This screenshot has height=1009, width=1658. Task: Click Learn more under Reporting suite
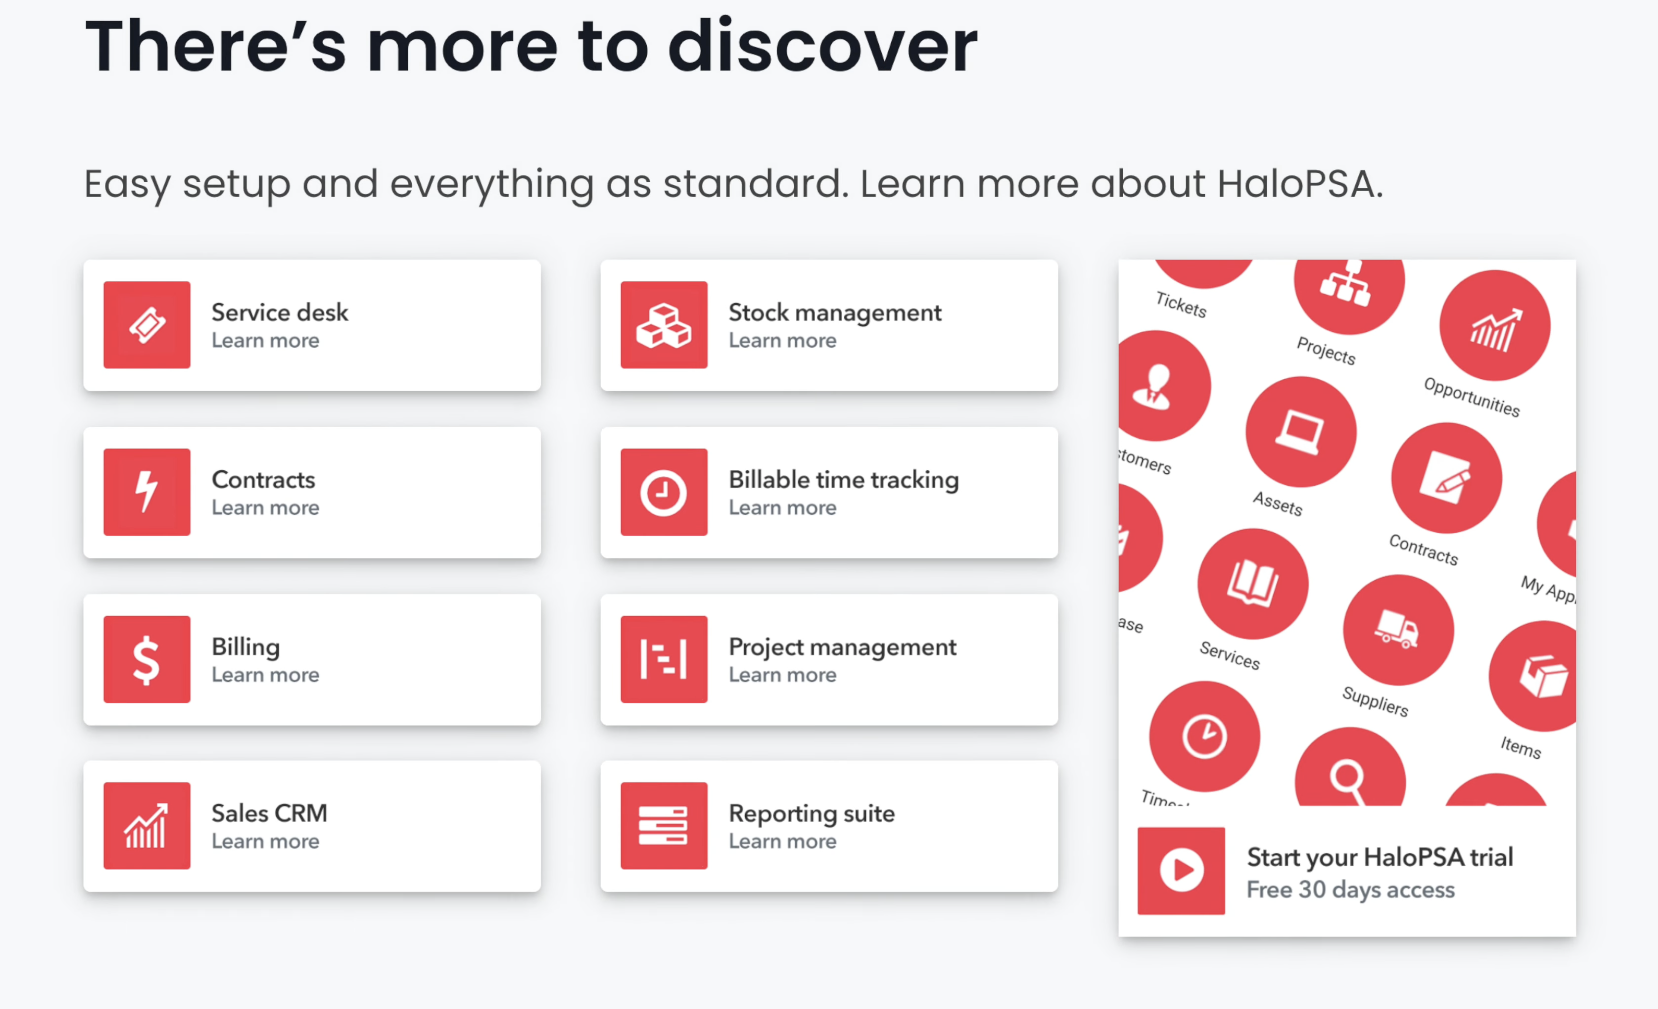(782, 842)
